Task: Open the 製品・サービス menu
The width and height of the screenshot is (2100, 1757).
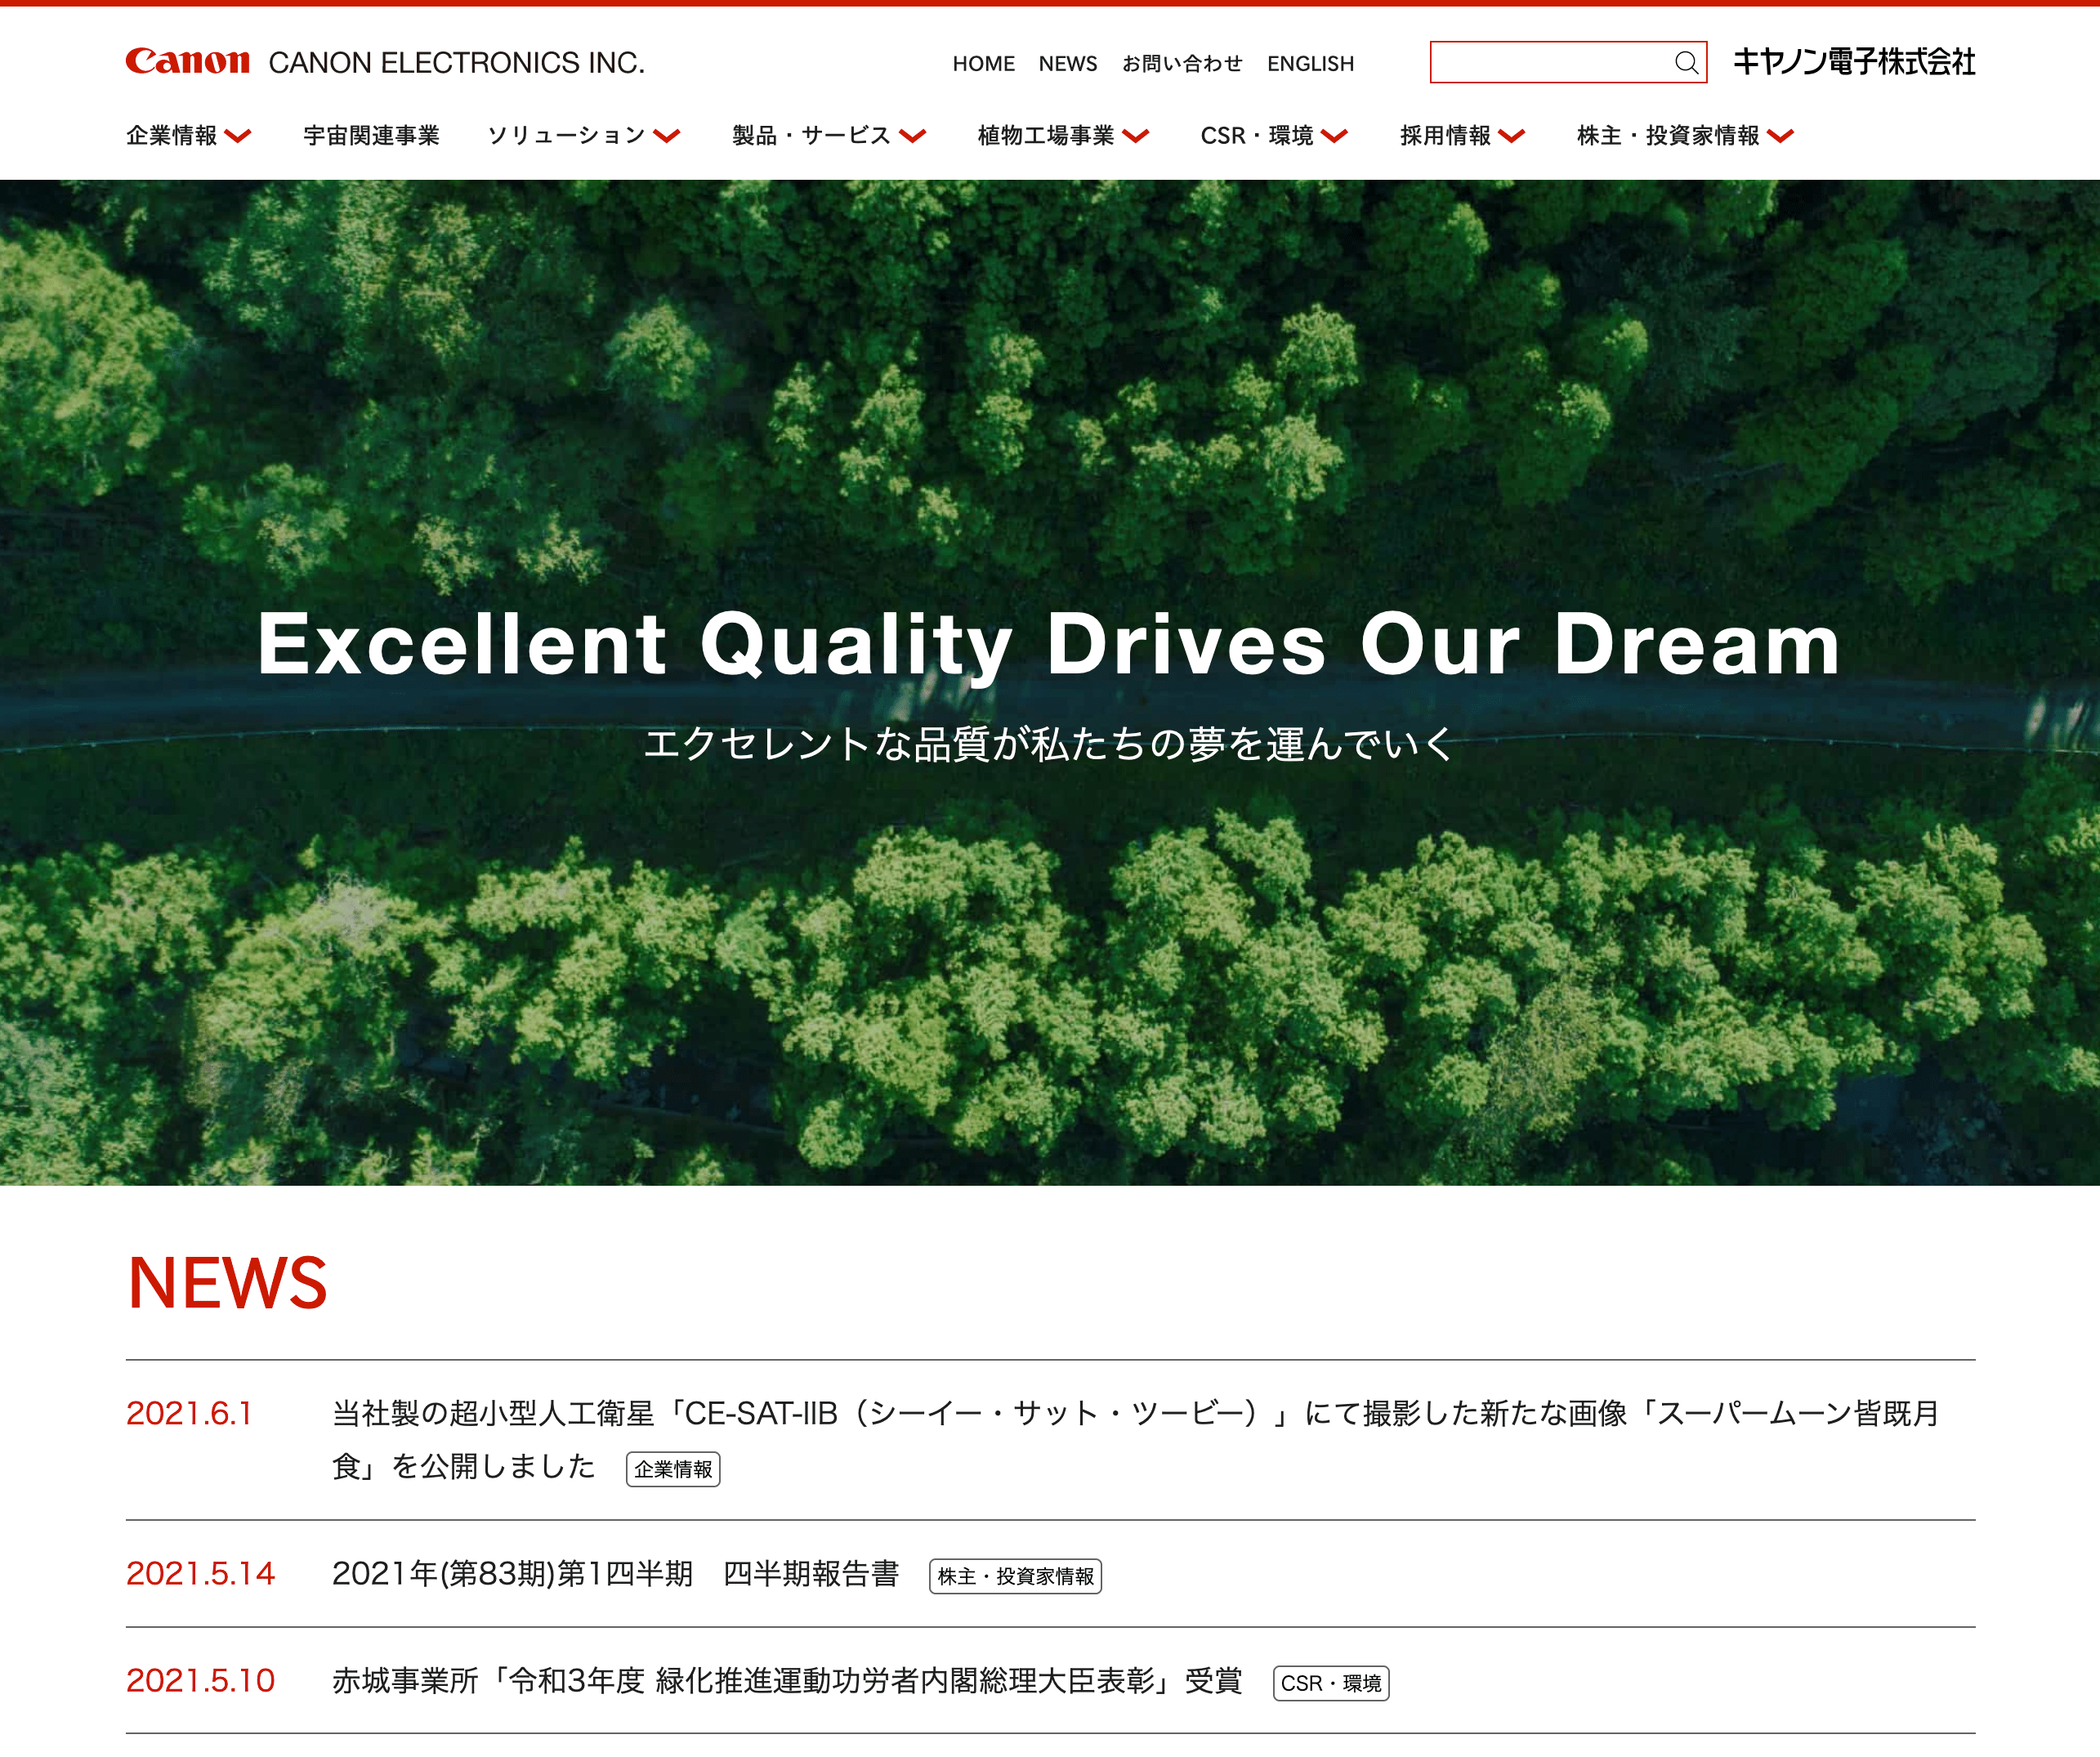Action: (x=811, y=136)
